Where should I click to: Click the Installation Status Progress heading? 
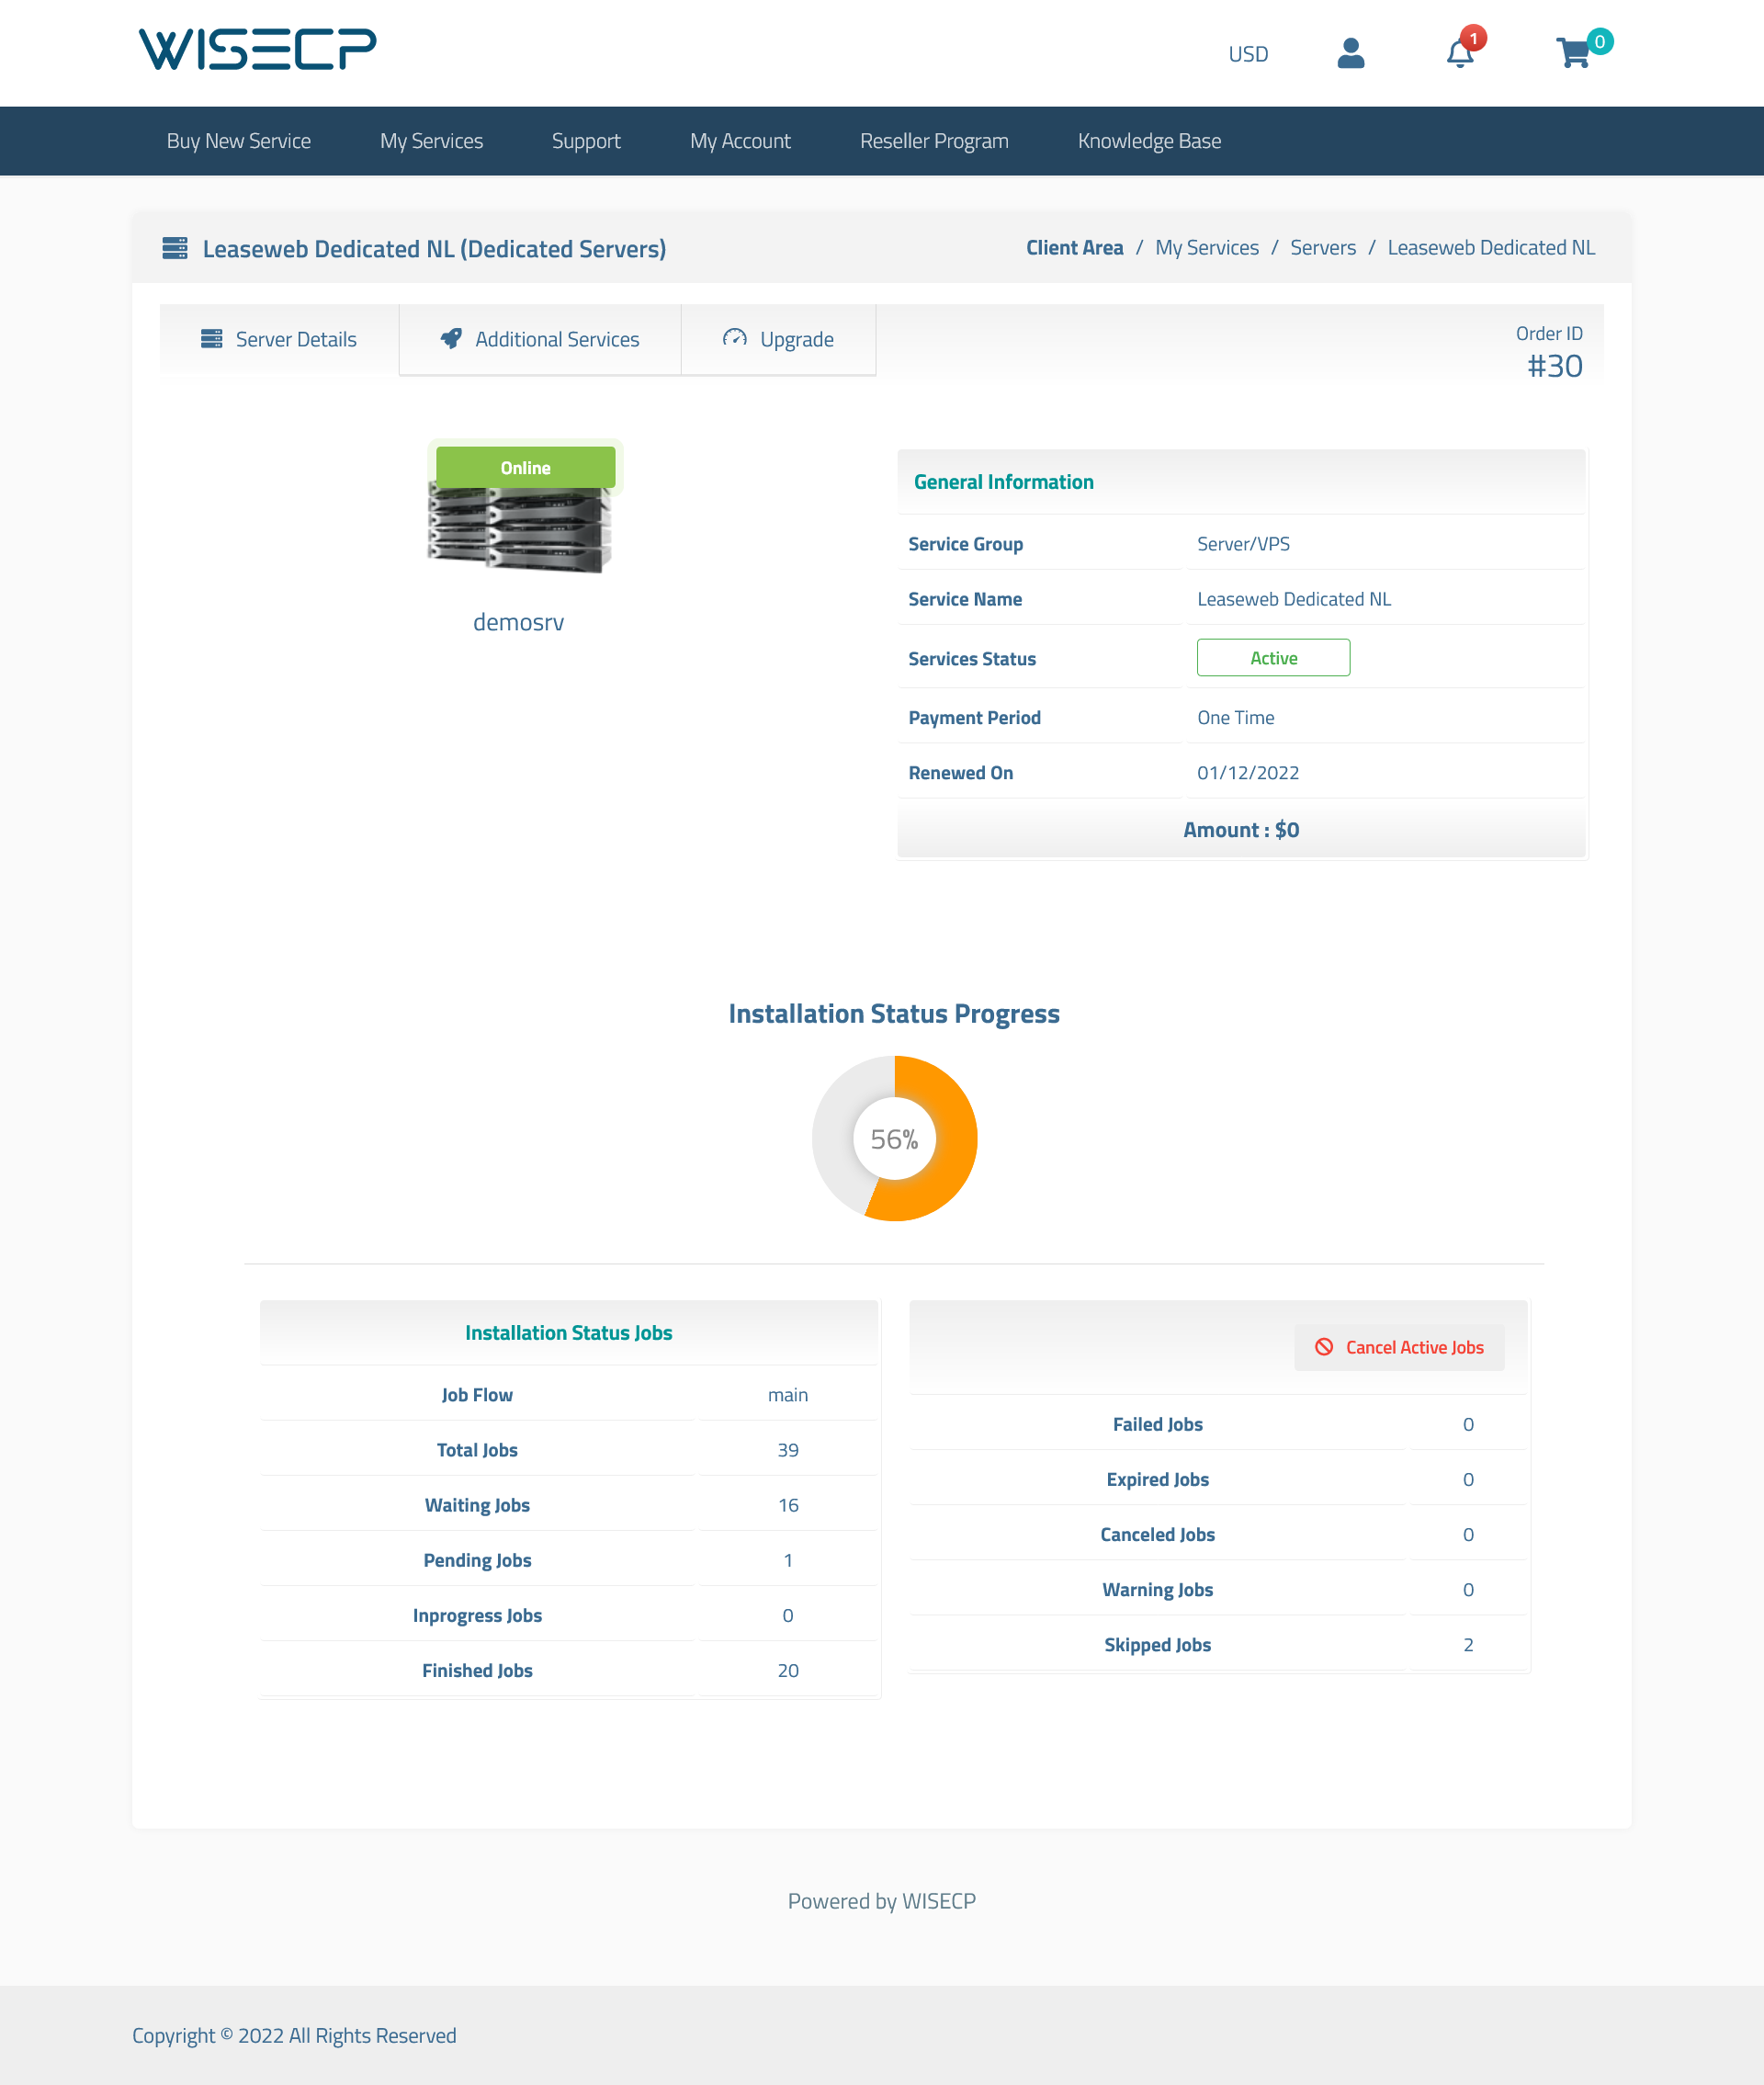pos(894,1013)
